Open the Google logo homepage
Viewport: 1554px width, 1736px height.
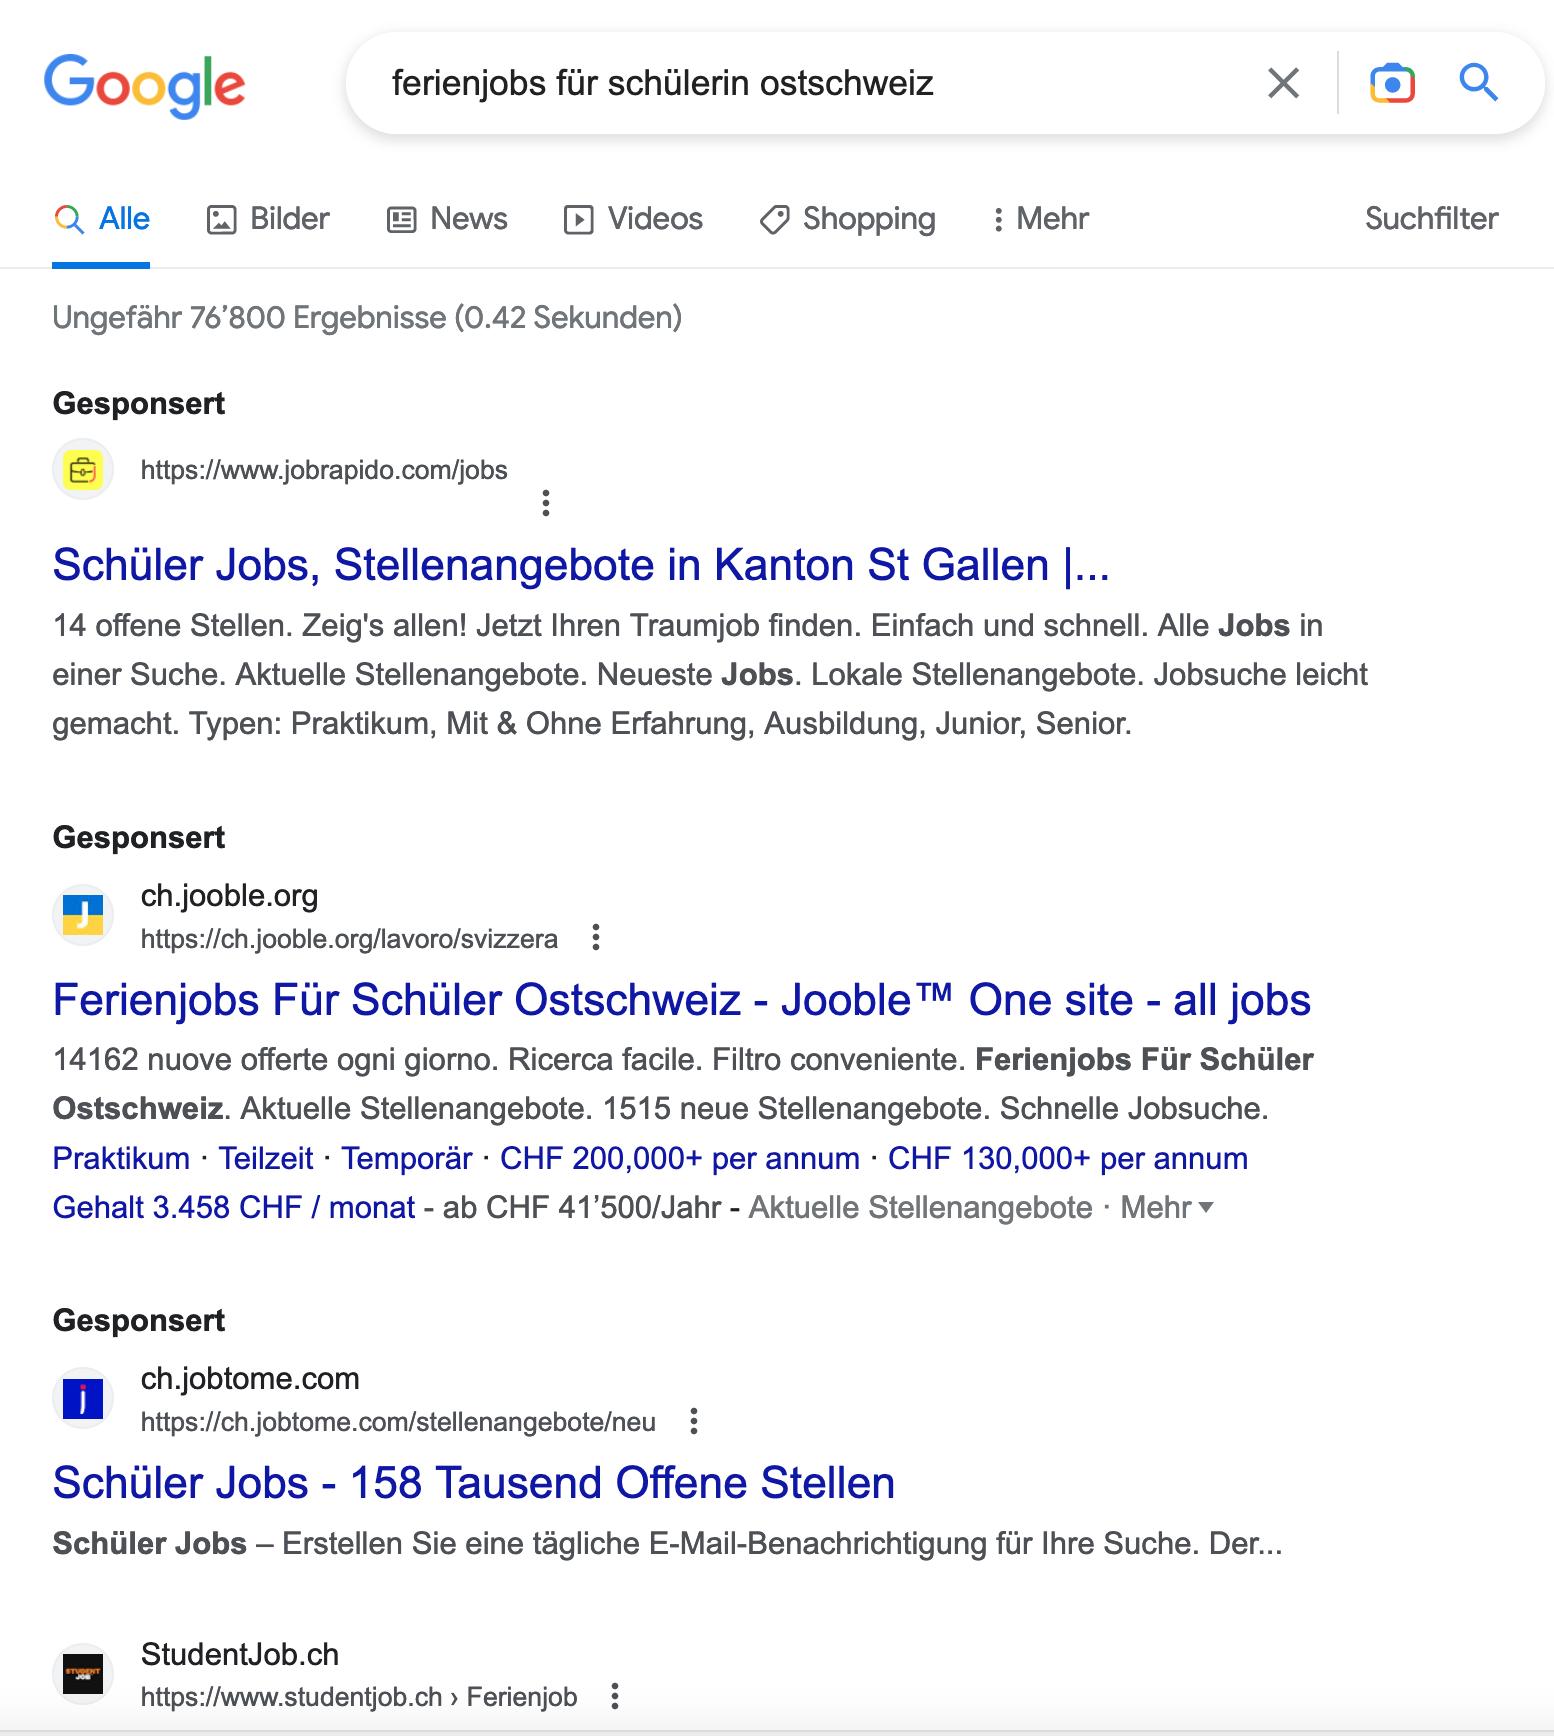coord(144,85)
